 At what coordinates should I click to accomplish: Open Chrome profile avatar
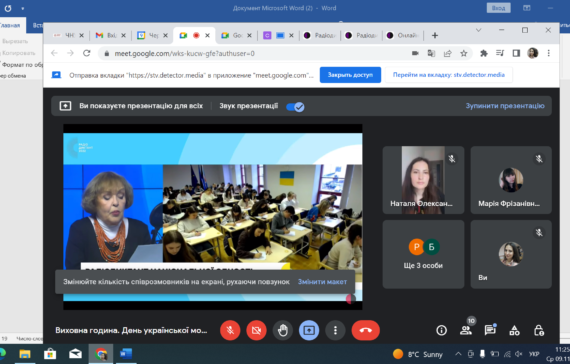[533, 53]
